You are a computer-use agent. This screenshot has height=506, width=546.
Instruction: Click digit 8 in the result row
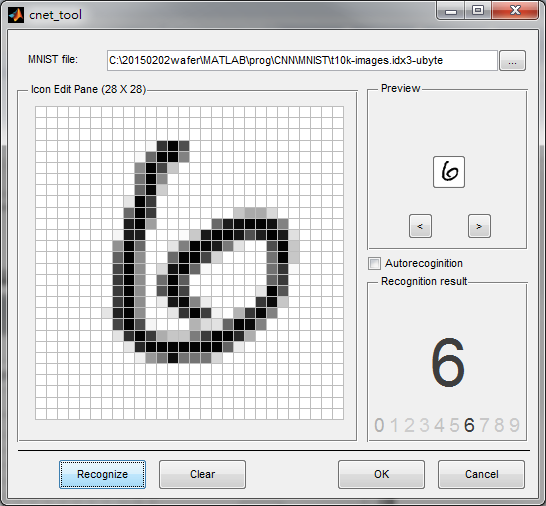coord(499,425)
